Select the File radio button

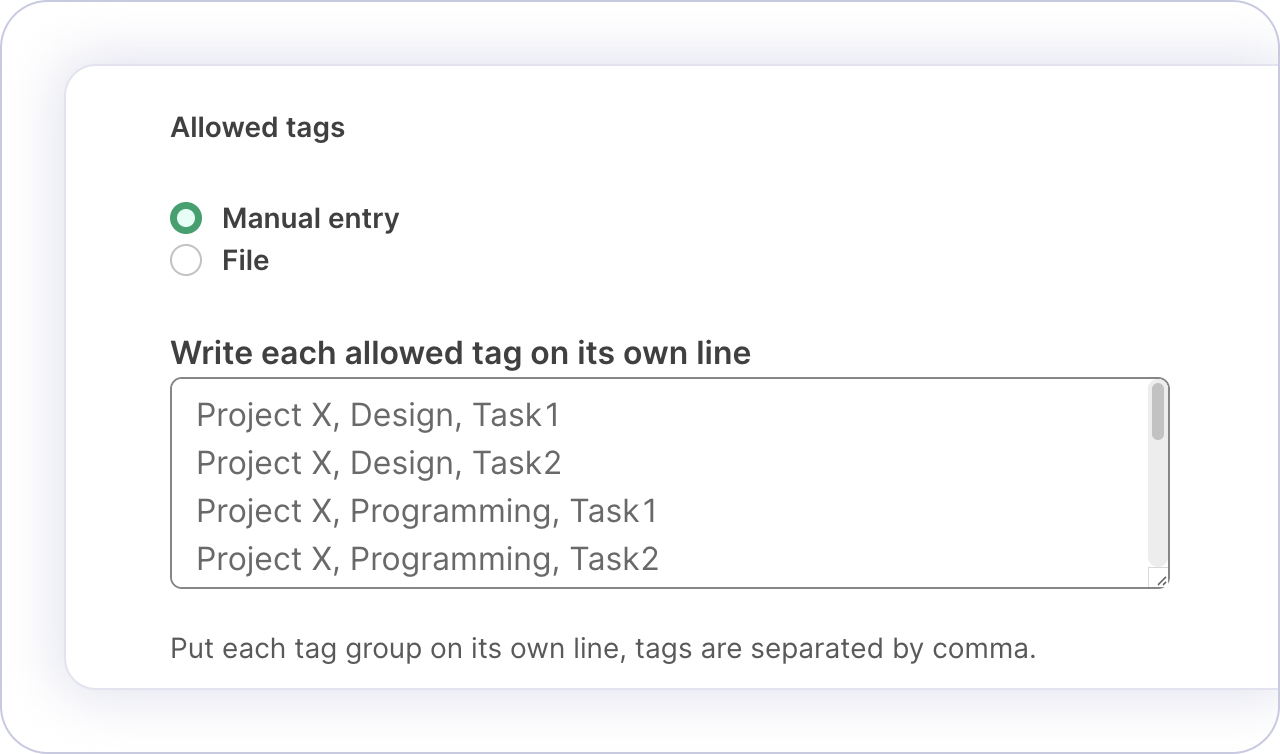186,261
